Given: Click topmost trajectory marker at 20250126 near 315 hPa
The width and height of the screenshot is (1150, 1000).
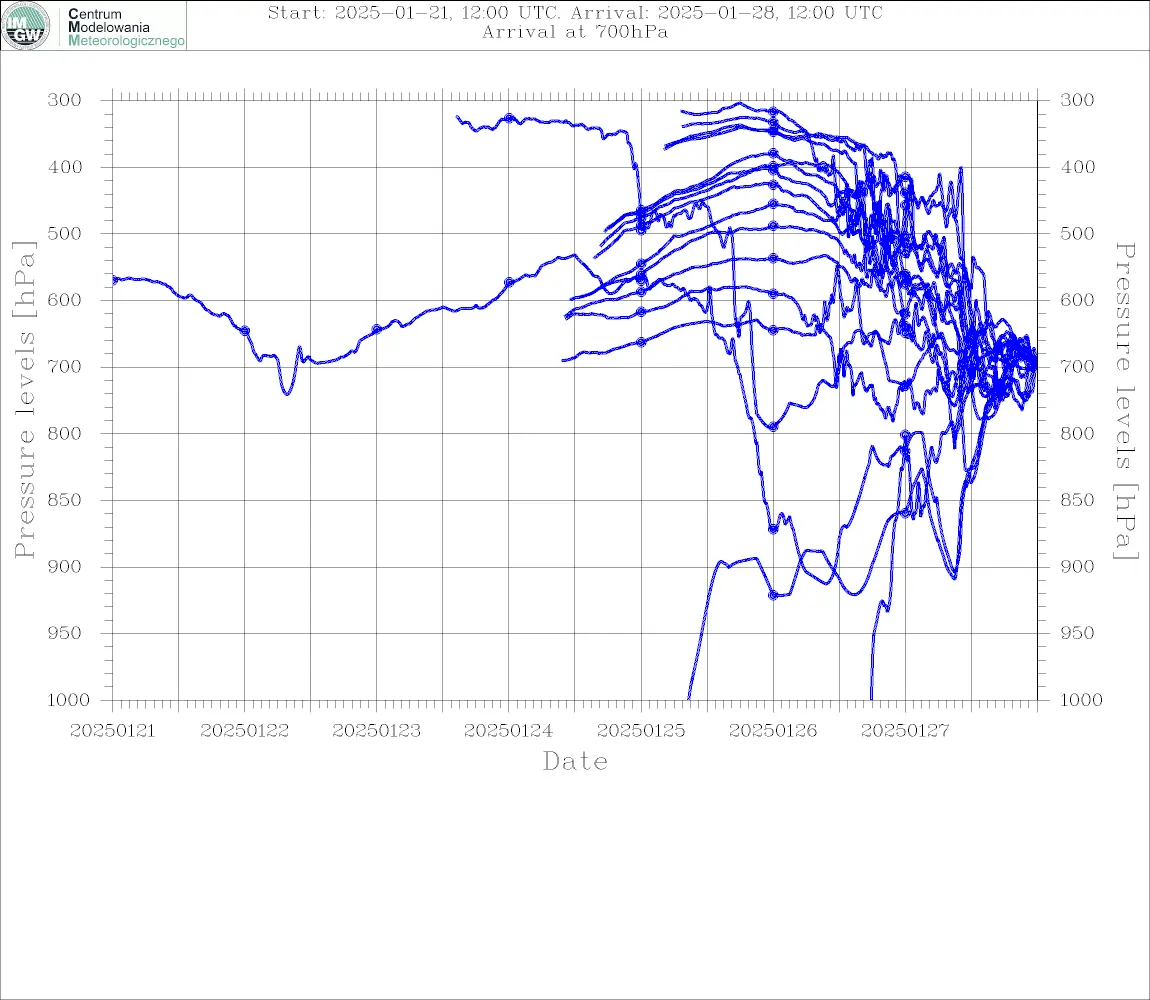Looking at the screenshot, I should pyautogui.click(x=773, y=112).
